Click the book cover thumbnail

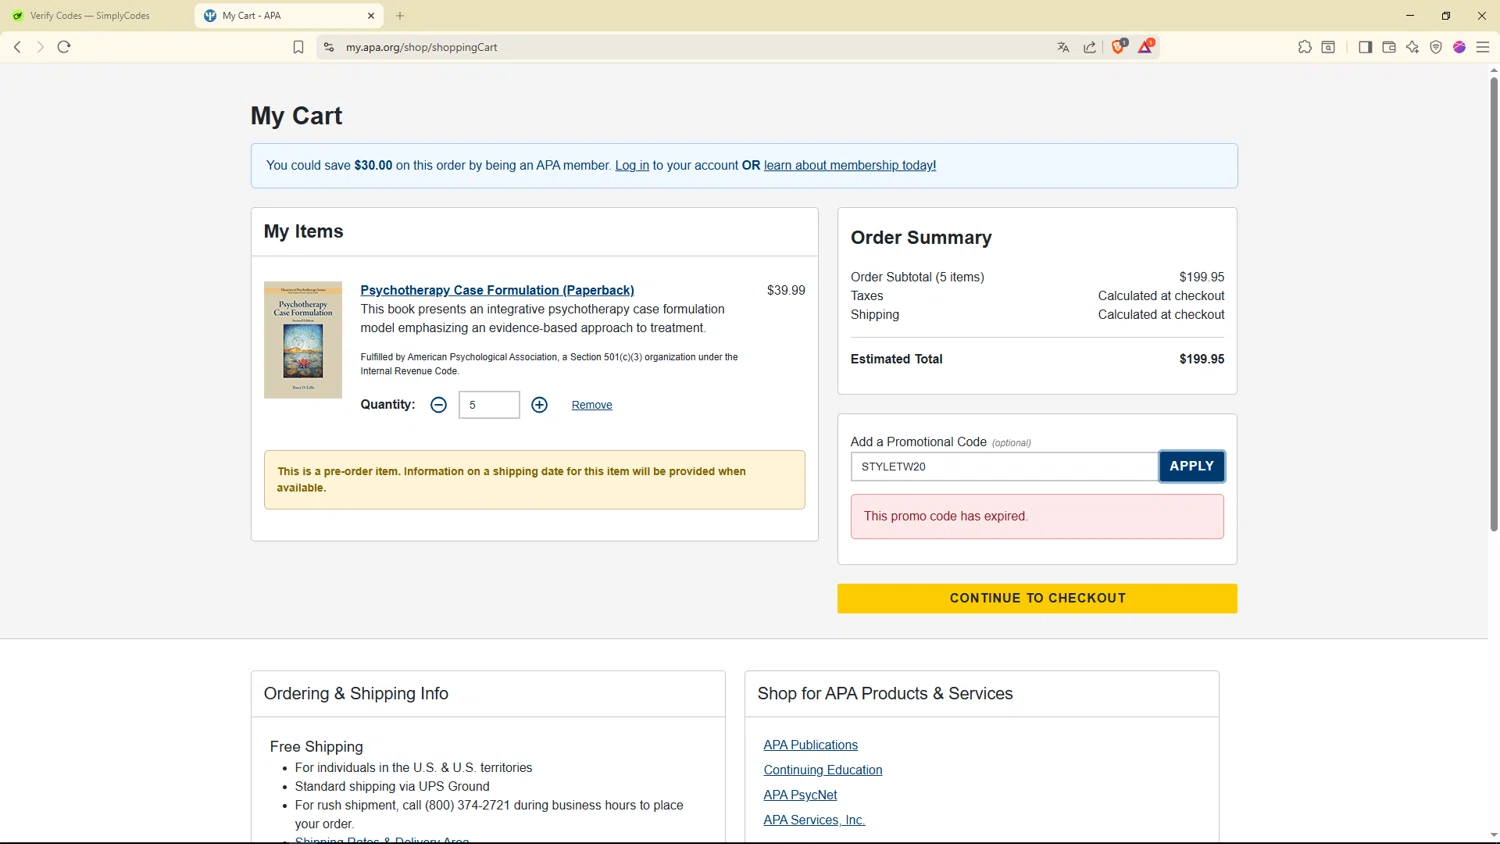[x=303, y=340]
